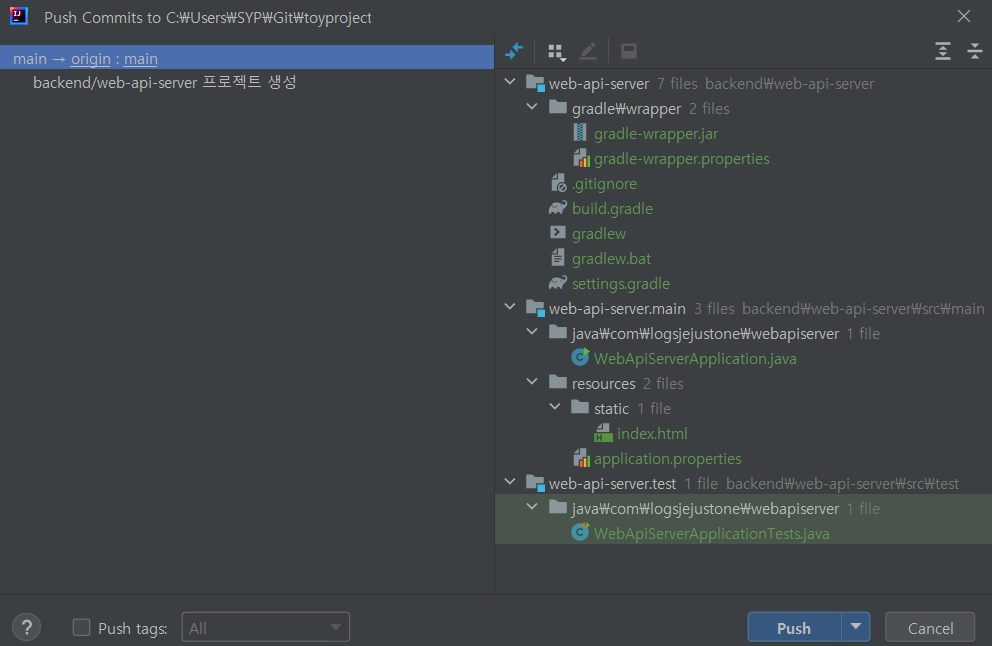The width and height of the screenshot is (992, 646).
Task: Select the gradle-wrapper.properties file name
Action: point(681,159)
